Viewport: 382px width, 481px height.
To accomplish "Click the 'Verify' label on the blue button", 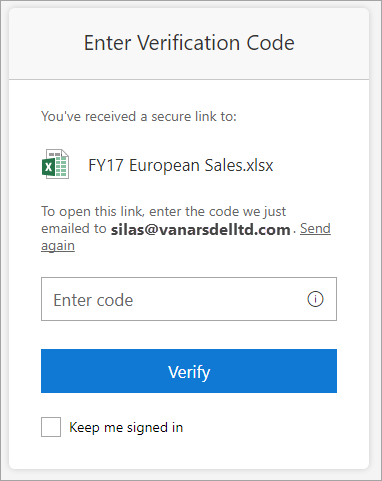I will pos(189,372).
